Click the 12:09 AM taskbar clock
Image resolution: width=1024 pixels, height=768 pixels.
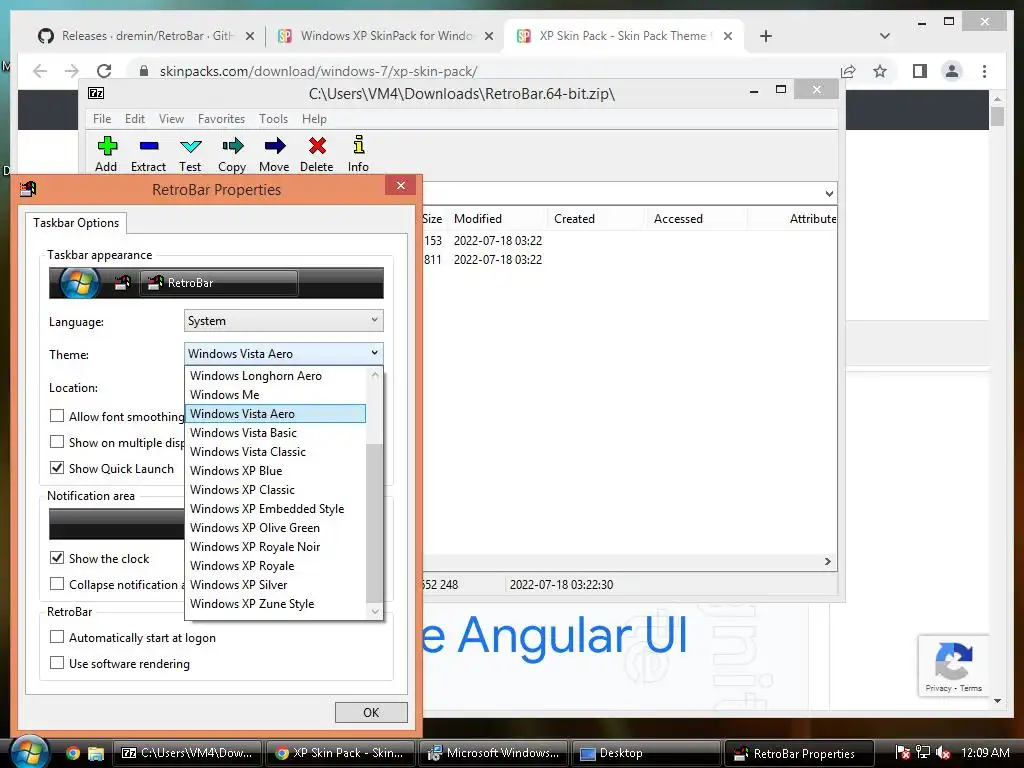coord(985,753)
